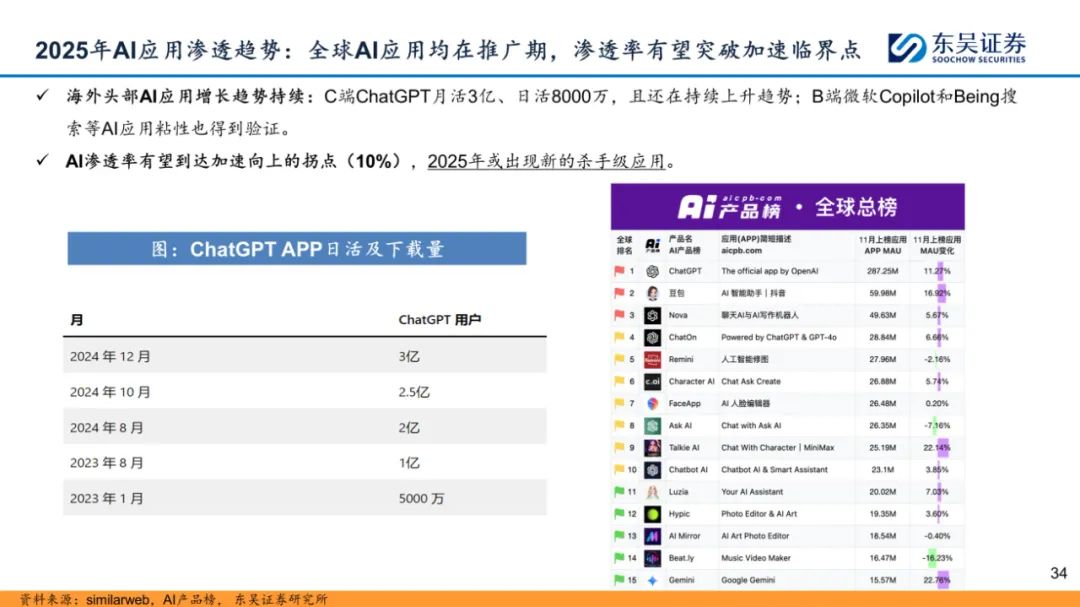This screenshot has height=607, width=1080.
Task: Click the AI Mirror app icon
Action: pos(652,536)
